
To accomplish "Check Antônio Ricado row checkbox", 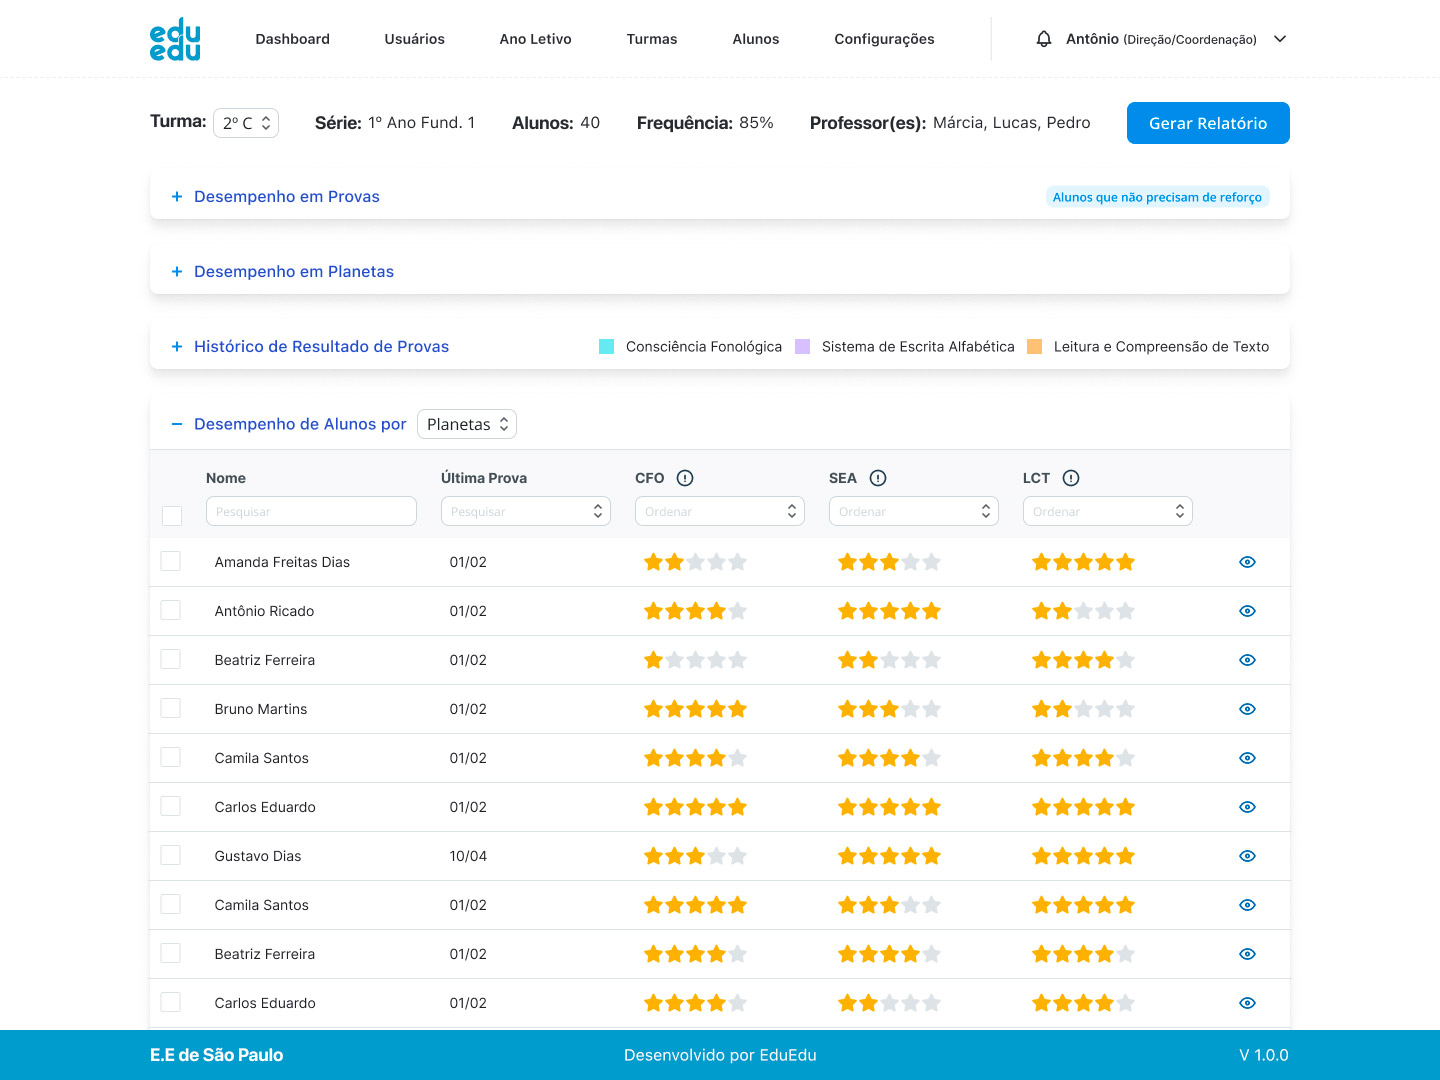I will click(171, 610).
